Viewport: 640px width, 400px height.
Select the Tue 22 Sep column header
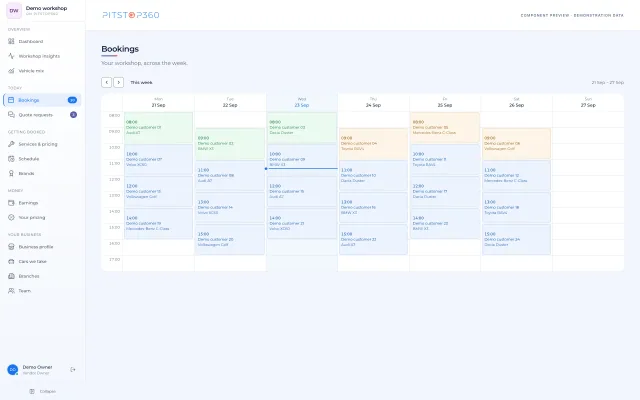tap(230, 102)
